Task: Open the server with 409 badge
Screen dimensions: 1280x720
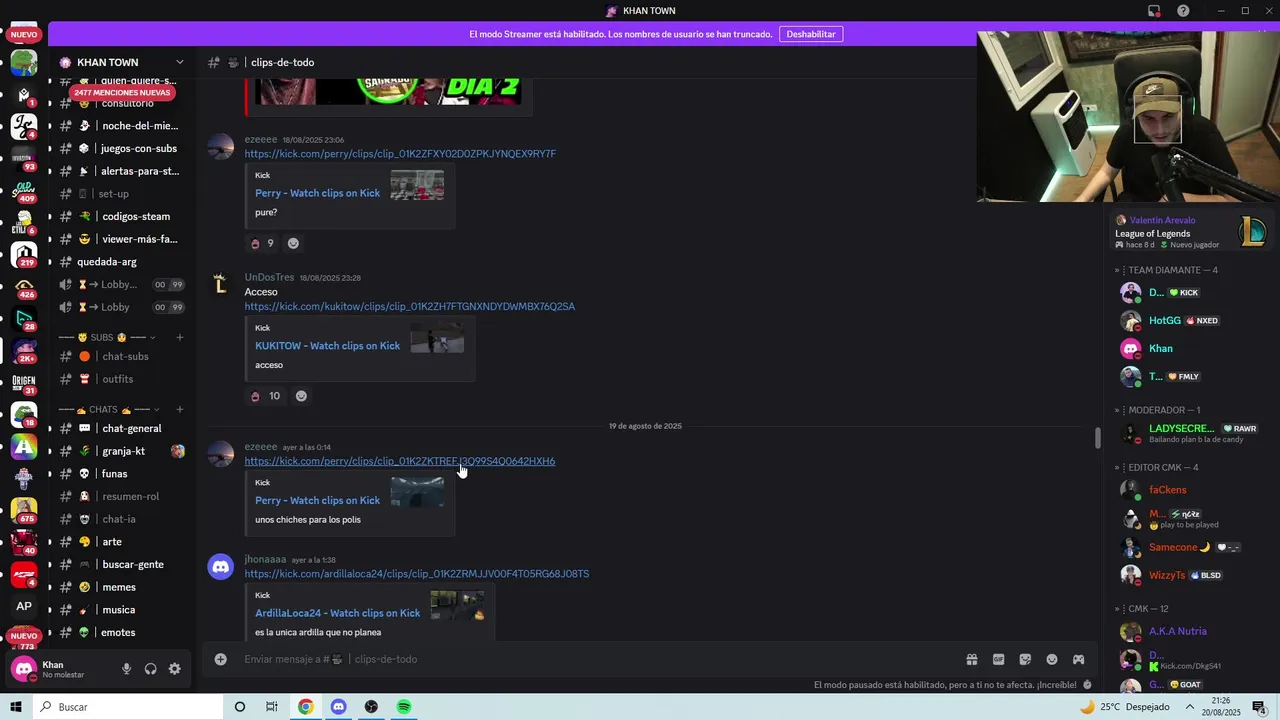Action: (x=24, y=190)
